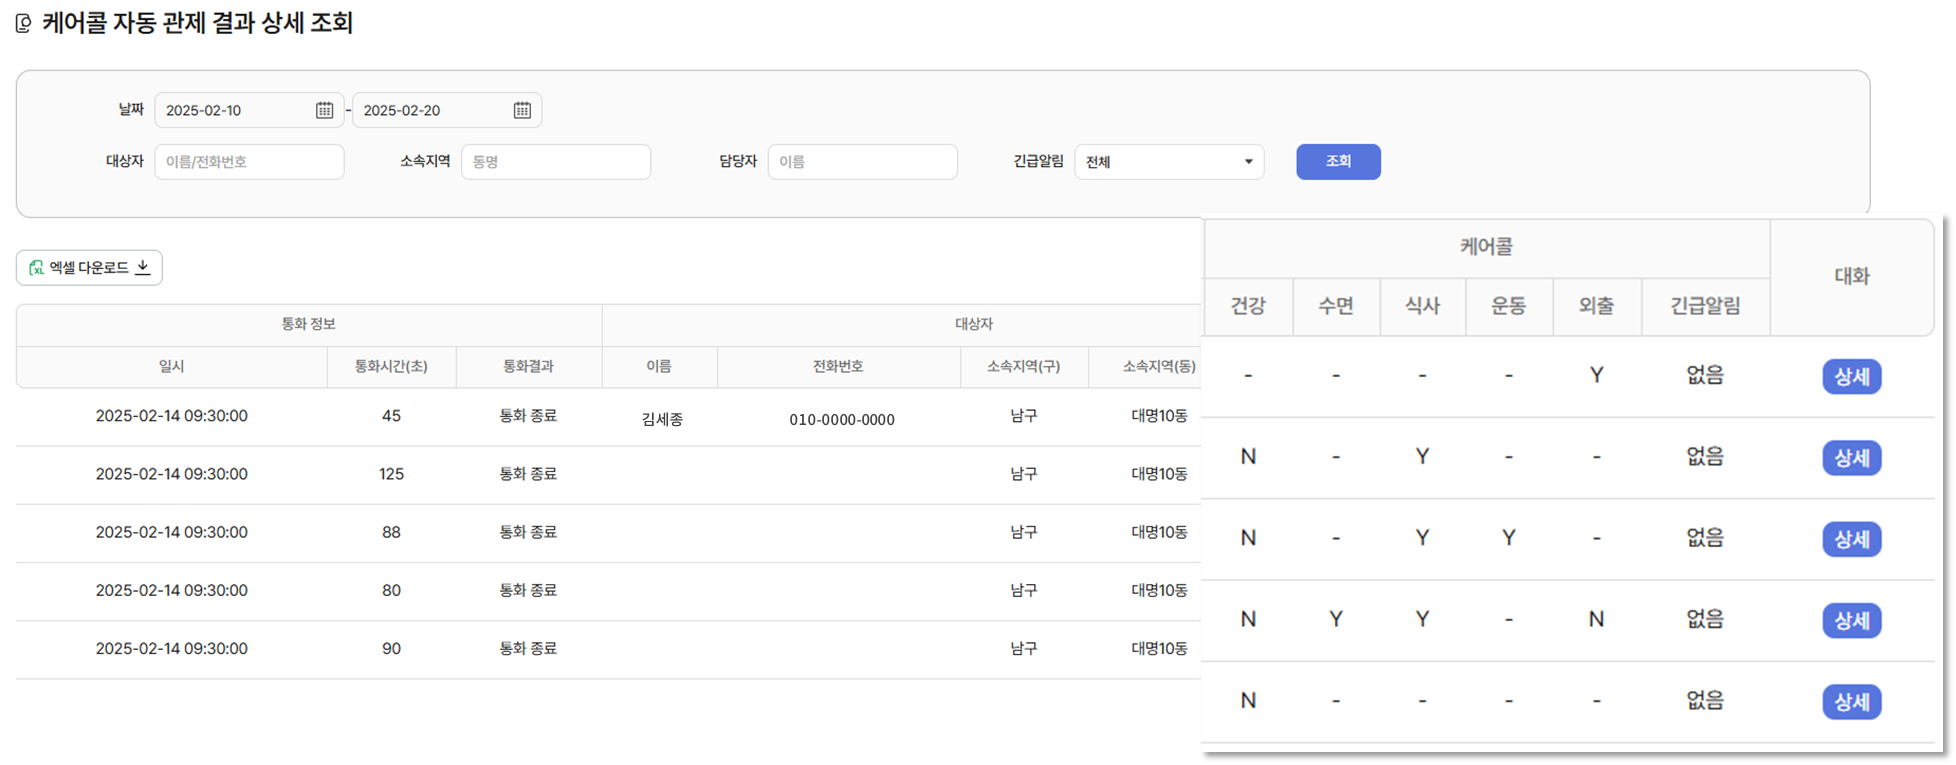Click the 조회 search button
Viewport: 1956px width, 765px height.
tap(1338, 162)
